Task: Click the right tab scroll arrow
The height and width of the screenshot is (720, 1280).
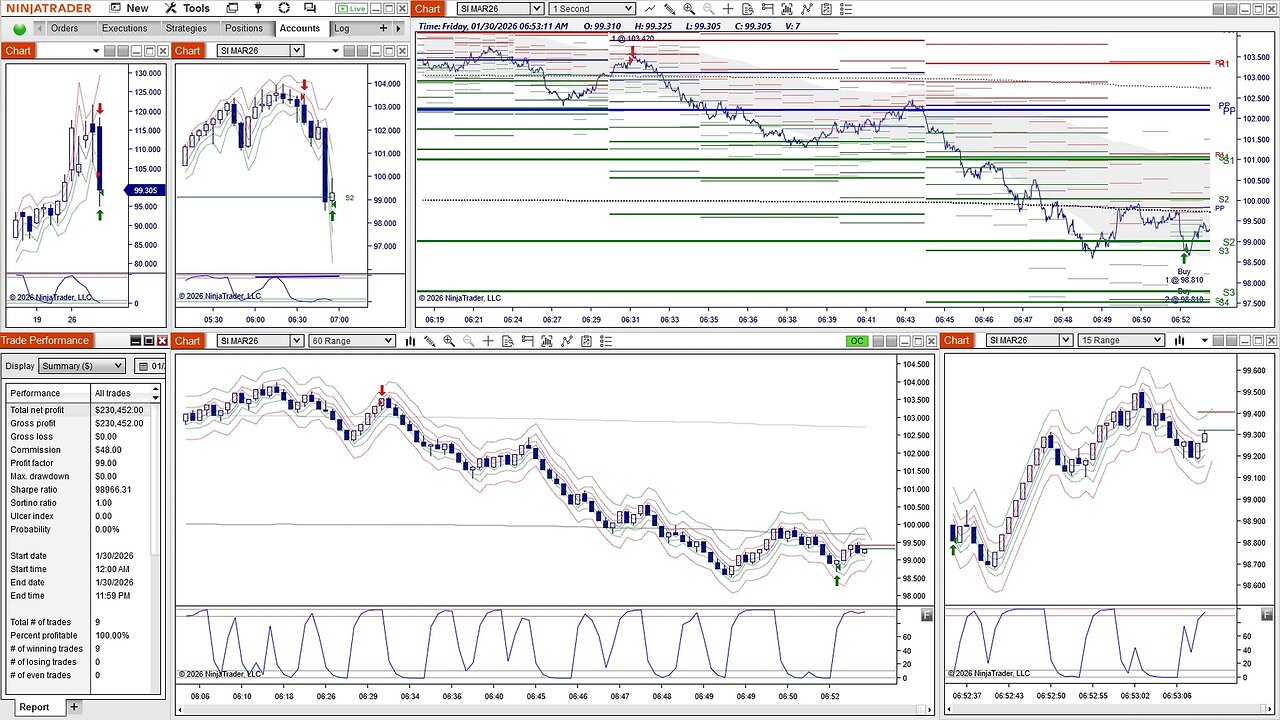Action: click(398, 29)
